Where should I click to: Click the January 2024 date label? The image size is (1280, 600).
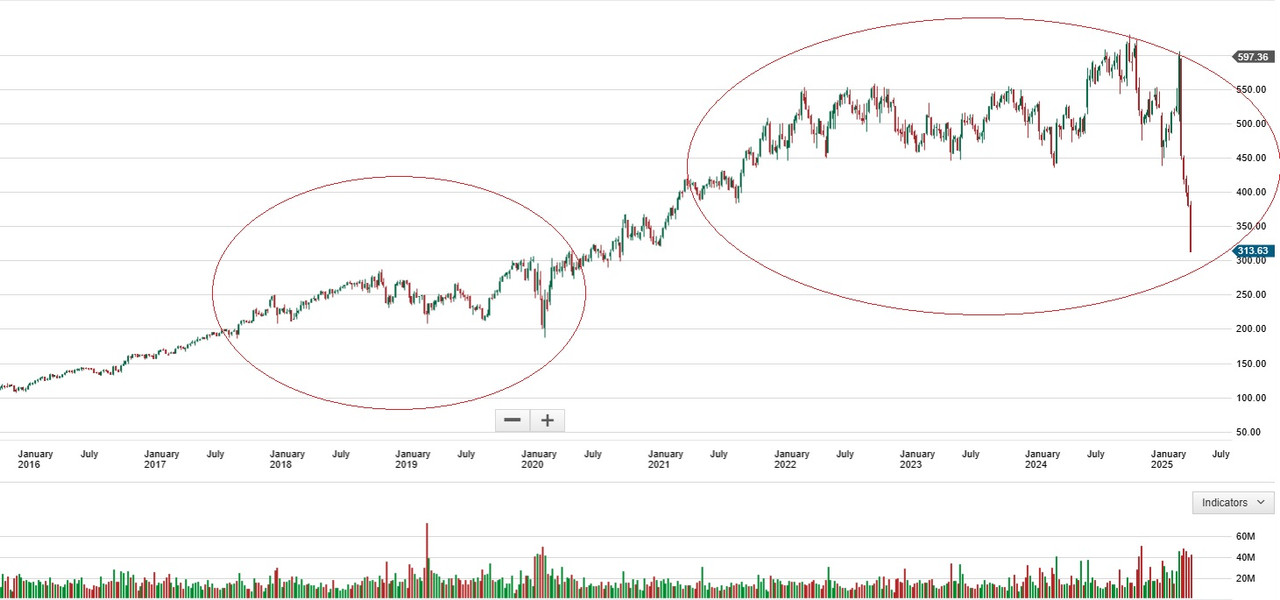coord(1043,459)
